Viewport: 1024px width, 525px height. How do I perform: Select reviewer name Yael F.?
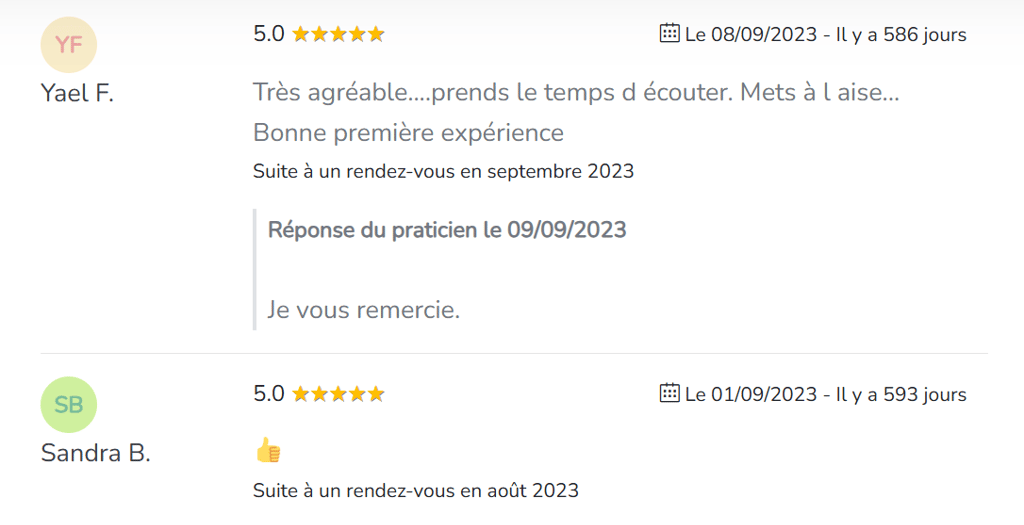pyautogui.click(x=77, y=94)
